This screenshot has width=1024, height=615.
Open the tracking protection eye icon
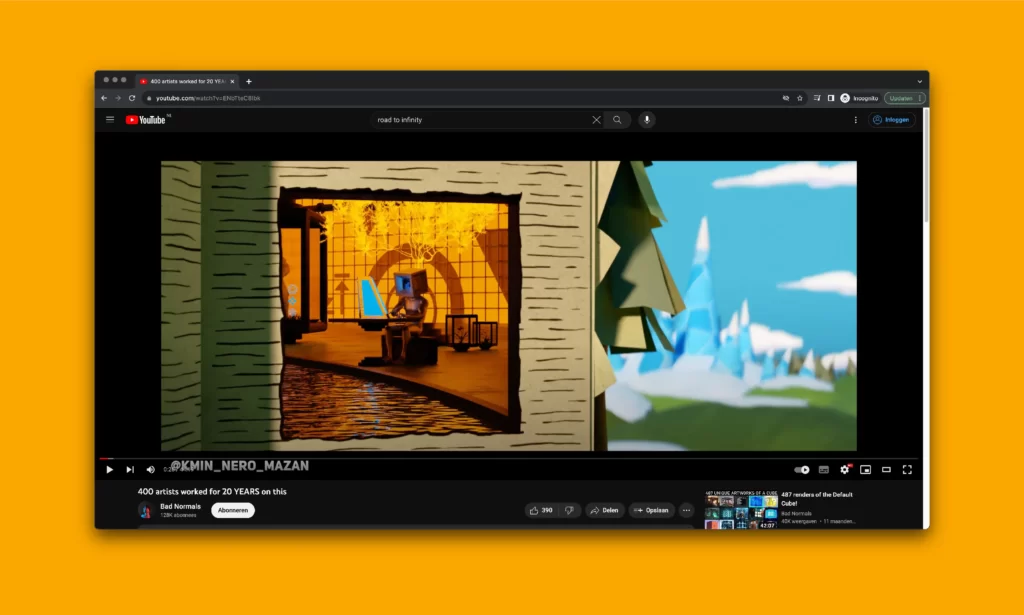tap(786, 99)
